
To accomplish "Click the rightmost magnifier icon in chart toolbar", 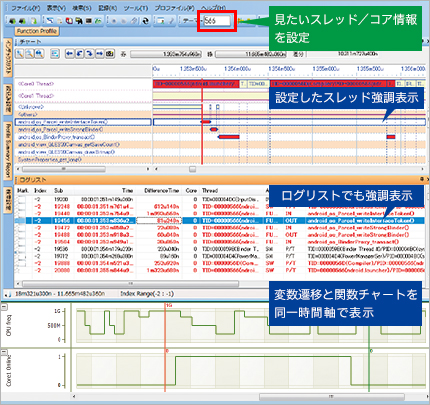I will point(39,53).
